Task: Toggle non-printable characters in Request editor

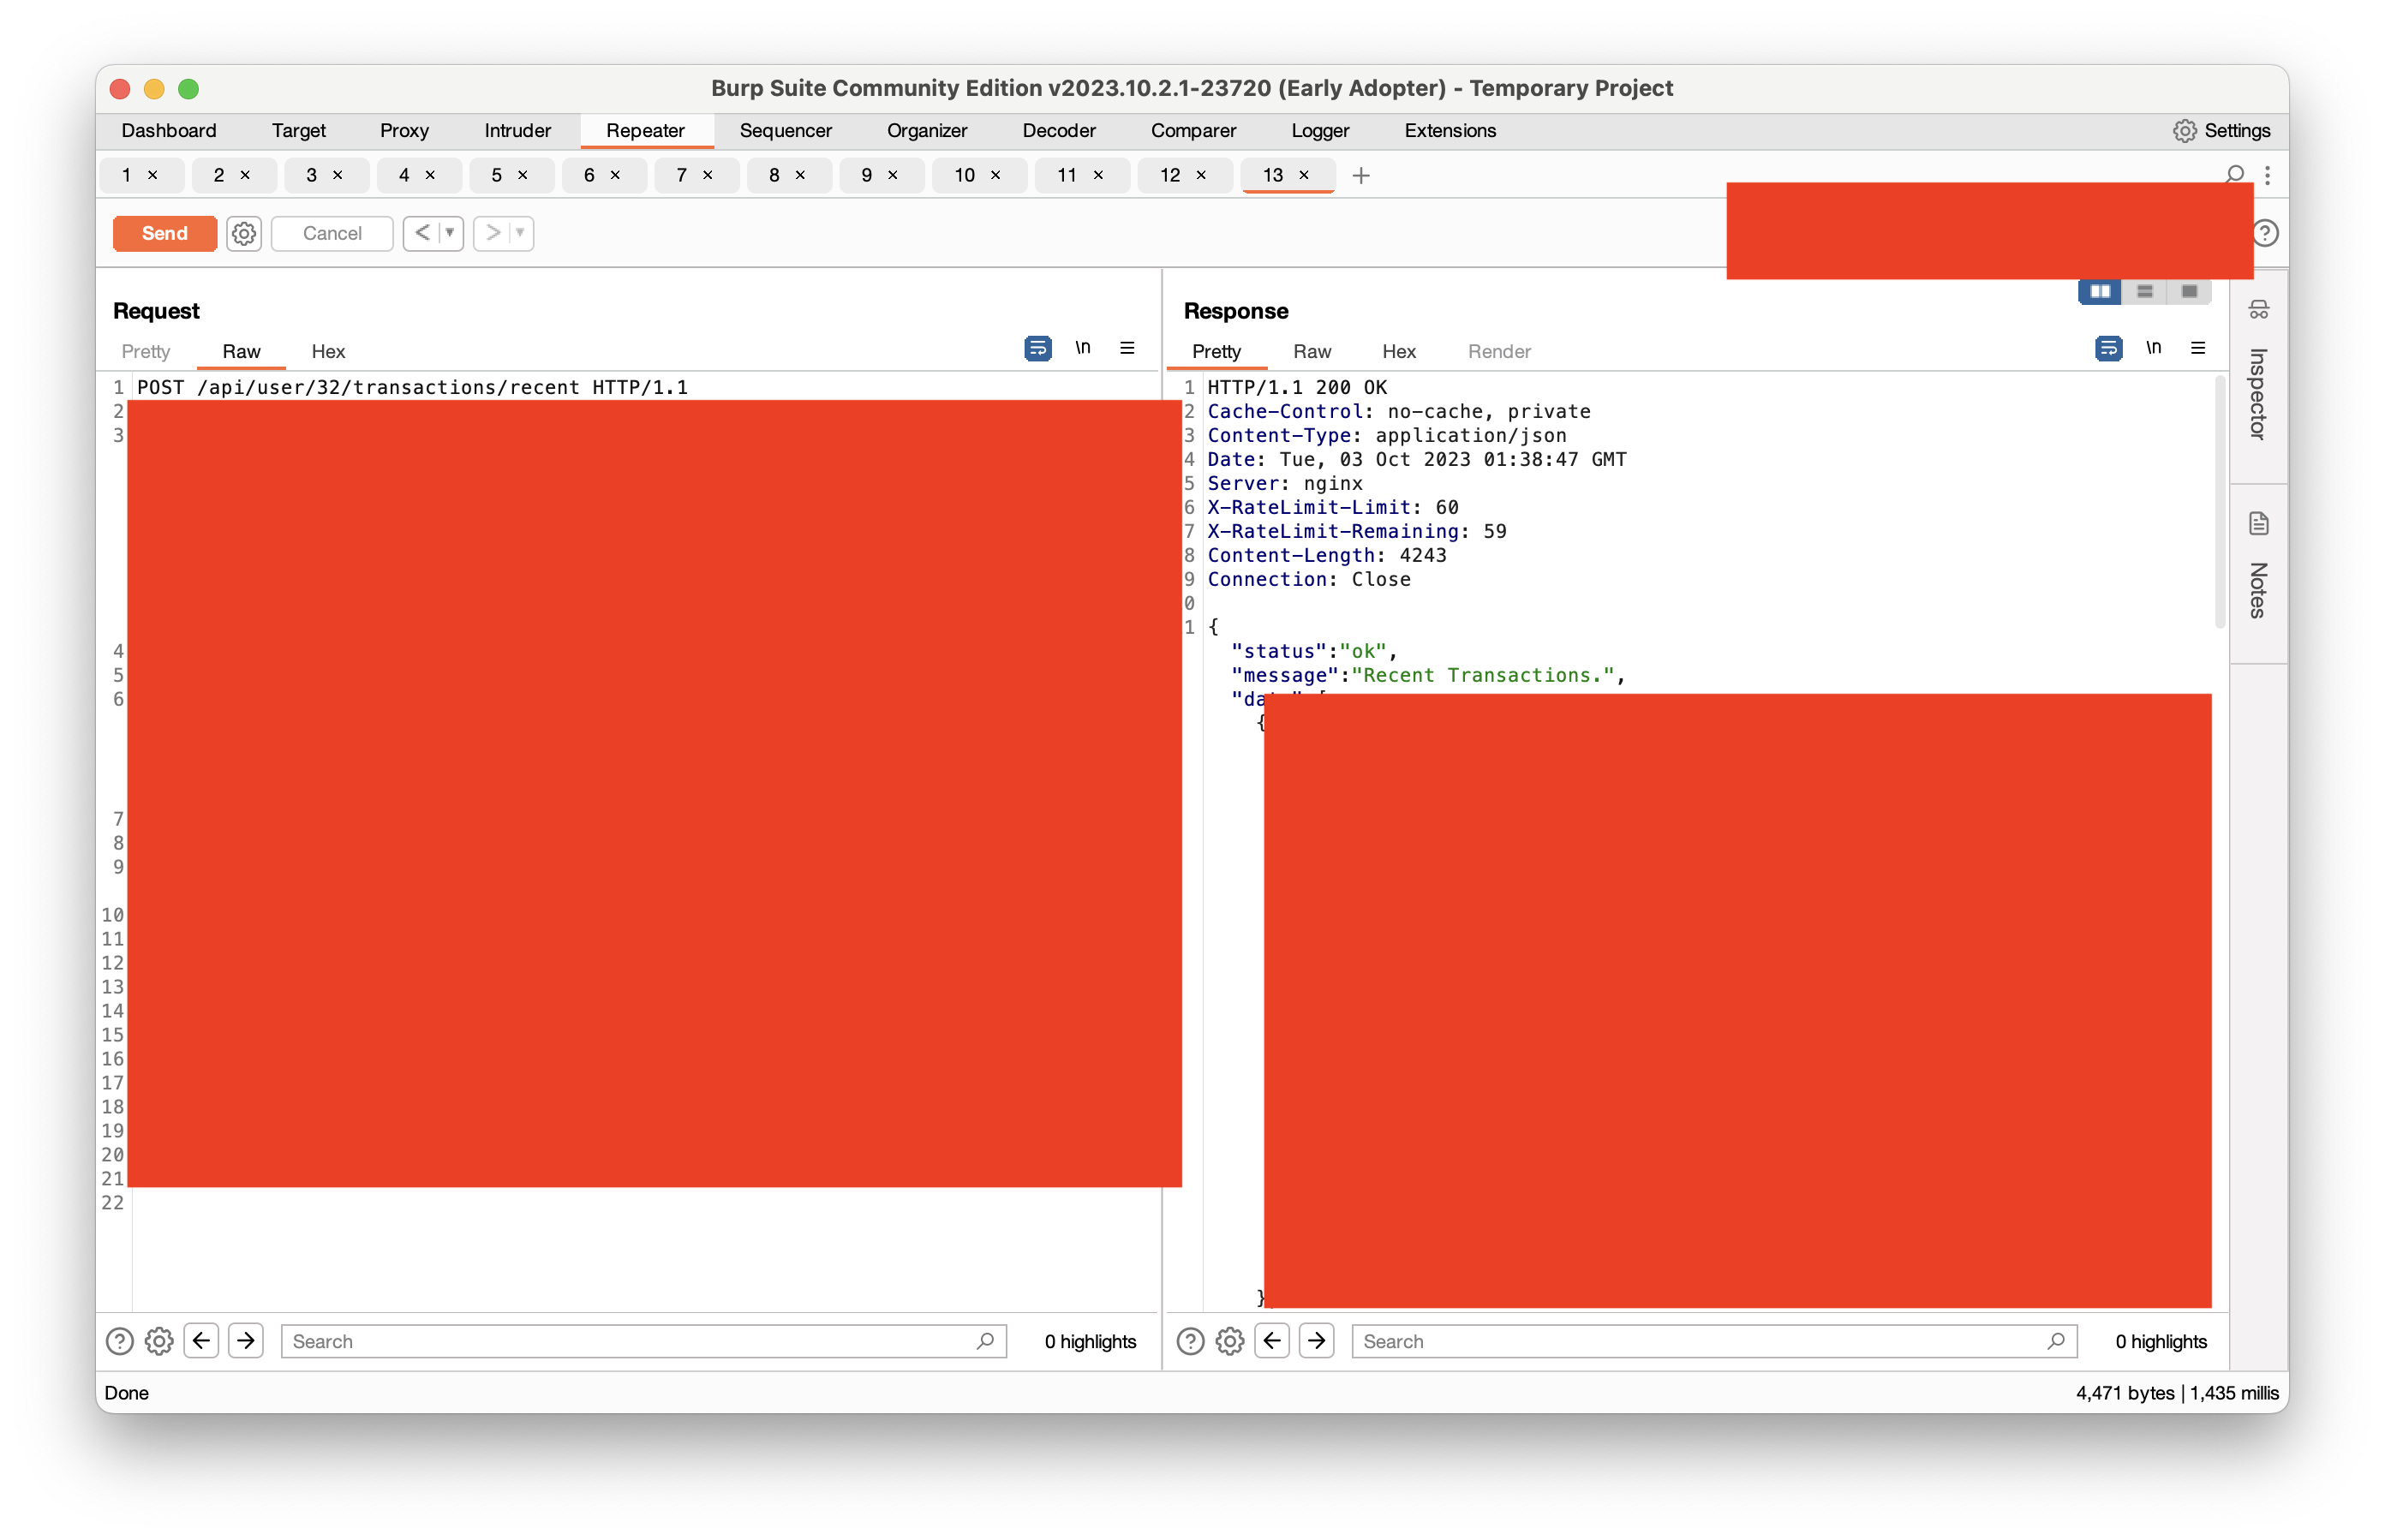Action: tap(1082, 348)
